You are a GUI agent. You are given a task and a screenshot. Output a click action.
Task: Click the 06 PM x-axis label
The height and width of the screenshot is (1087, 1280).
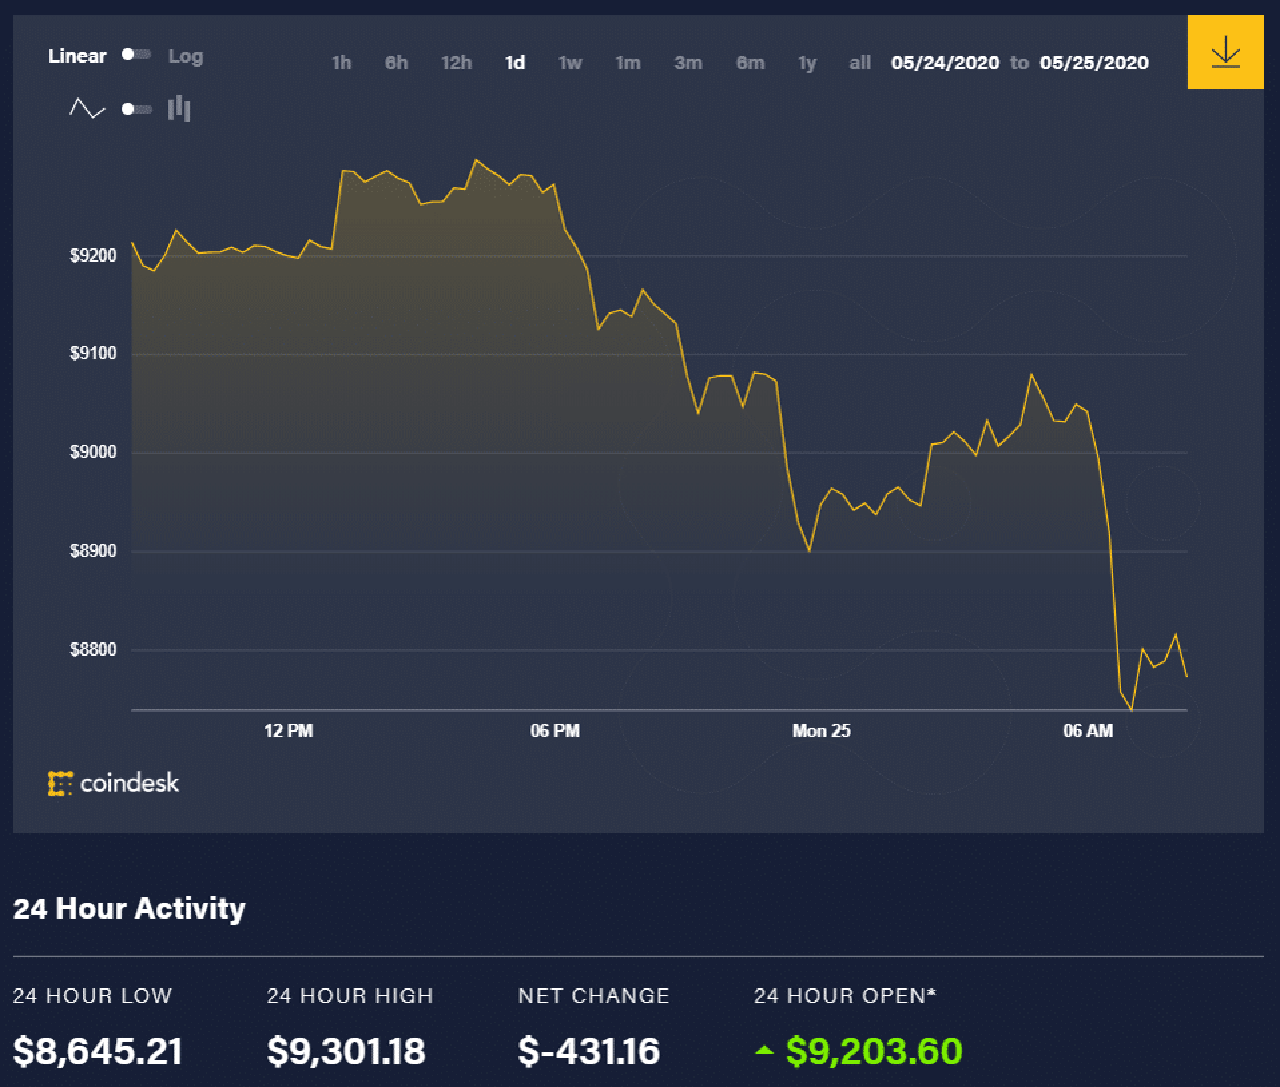coord(555,731)
